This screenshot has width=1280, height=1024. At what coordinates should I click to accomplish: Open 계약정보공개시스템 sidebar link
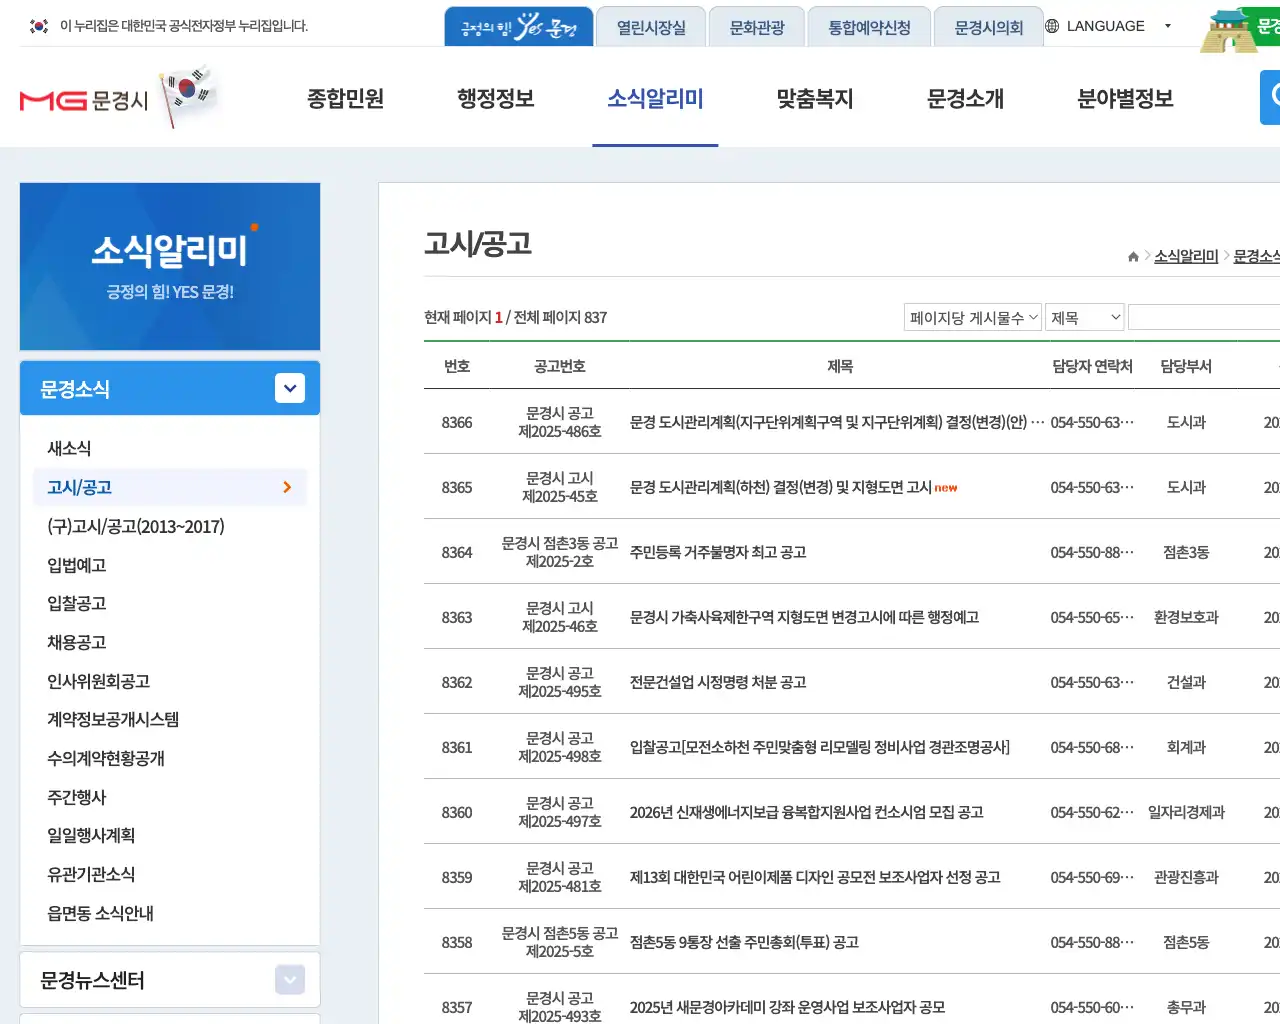[113, 719]
